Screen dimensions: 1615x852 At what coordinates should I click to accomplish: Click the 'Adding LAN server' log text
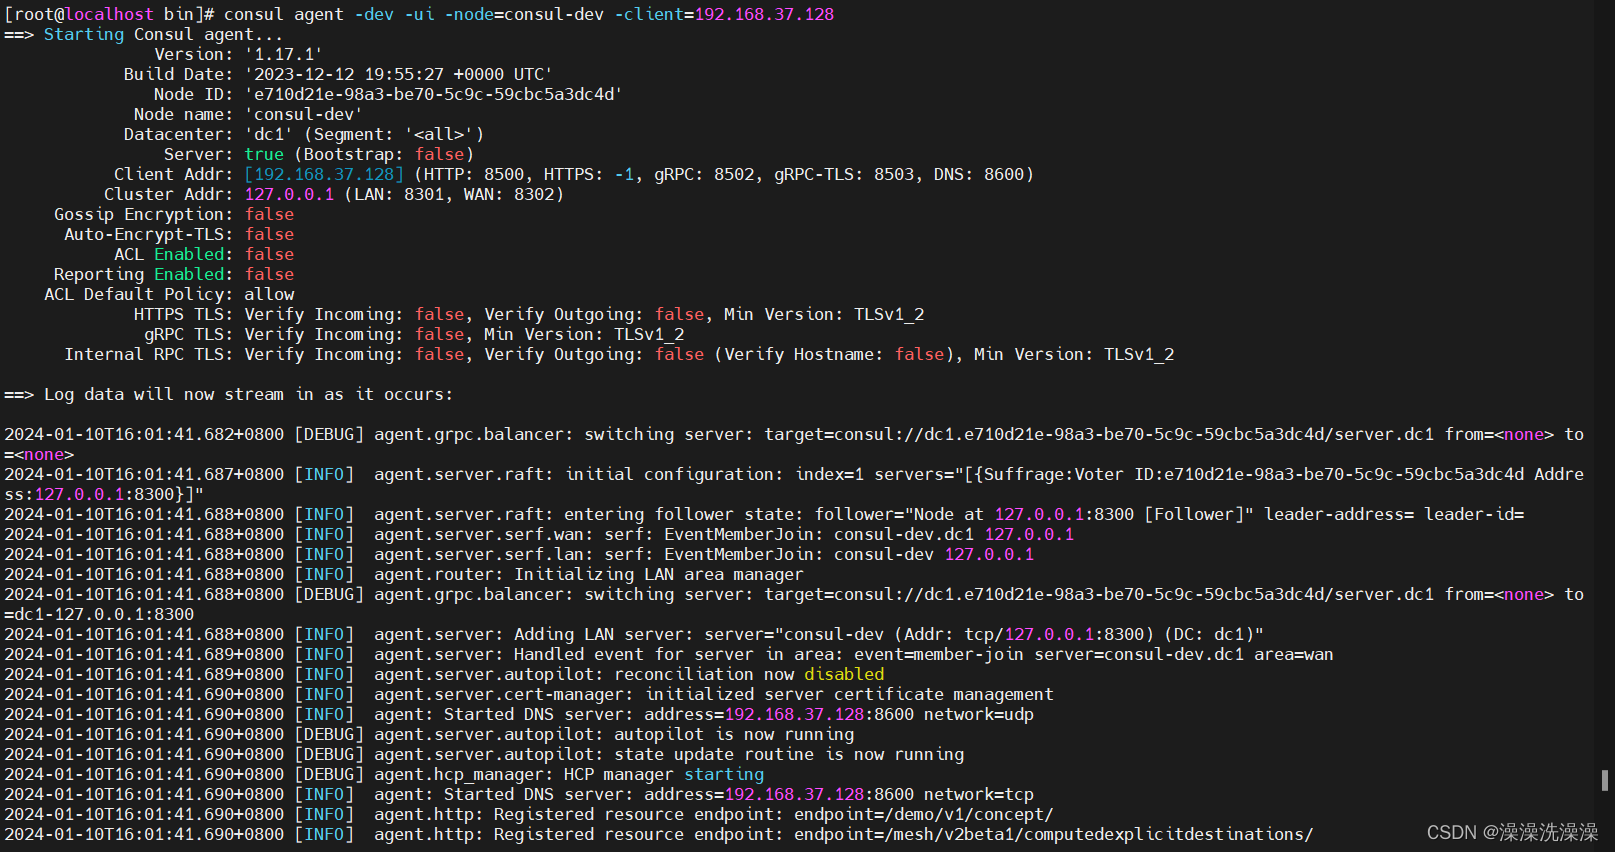coord(604,634)
